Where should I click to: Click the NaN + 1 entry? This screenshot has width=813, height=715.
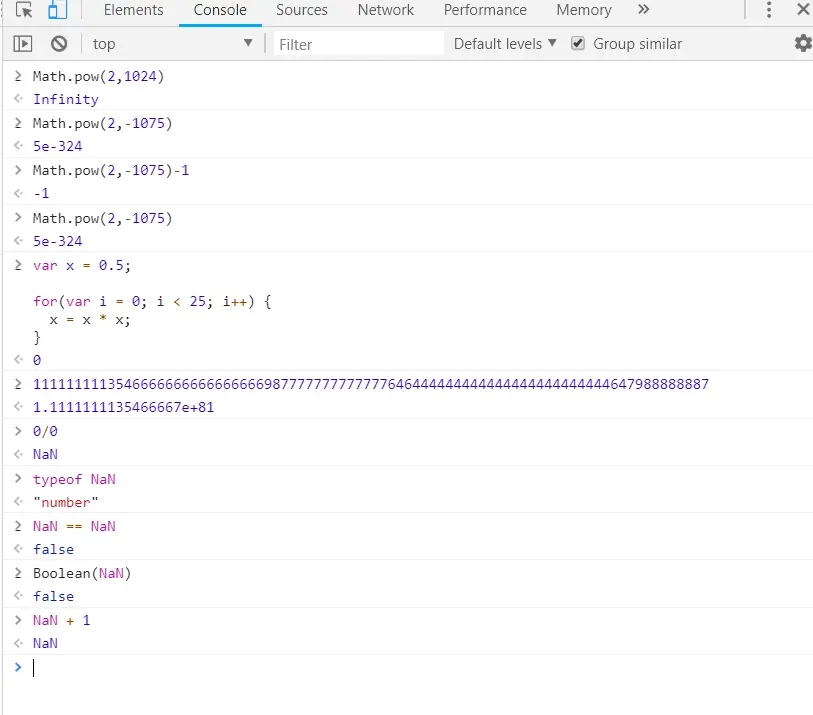tap(62, 621)
